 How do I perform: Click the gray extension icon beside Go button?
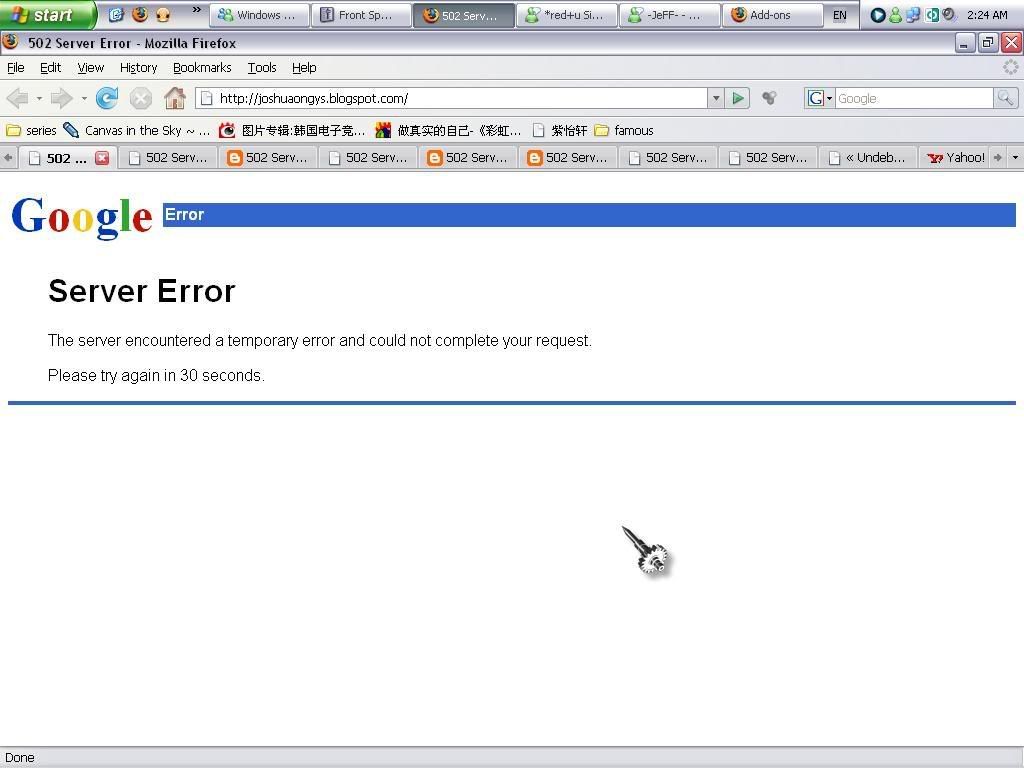tap(770, 99)
